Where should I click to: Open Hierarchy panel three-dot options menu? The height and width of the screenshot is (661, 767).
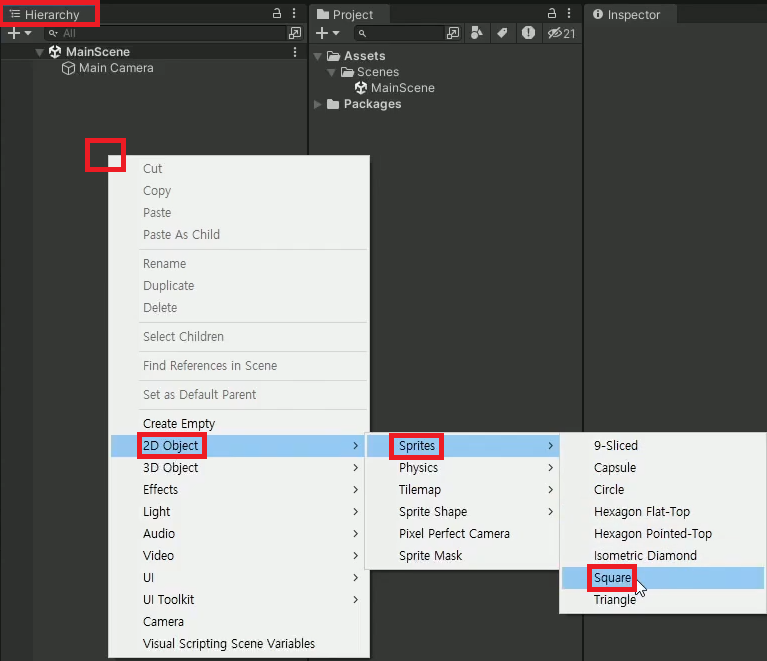point(294,13)
